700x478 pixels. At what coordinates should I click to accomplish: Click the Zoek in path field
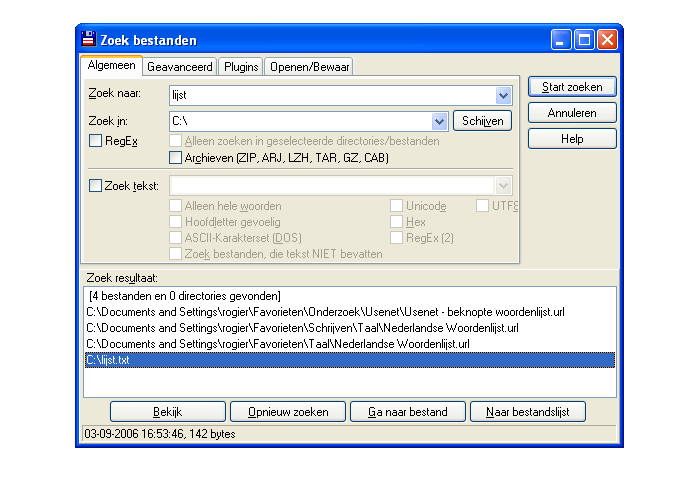(x=300, y=121)
